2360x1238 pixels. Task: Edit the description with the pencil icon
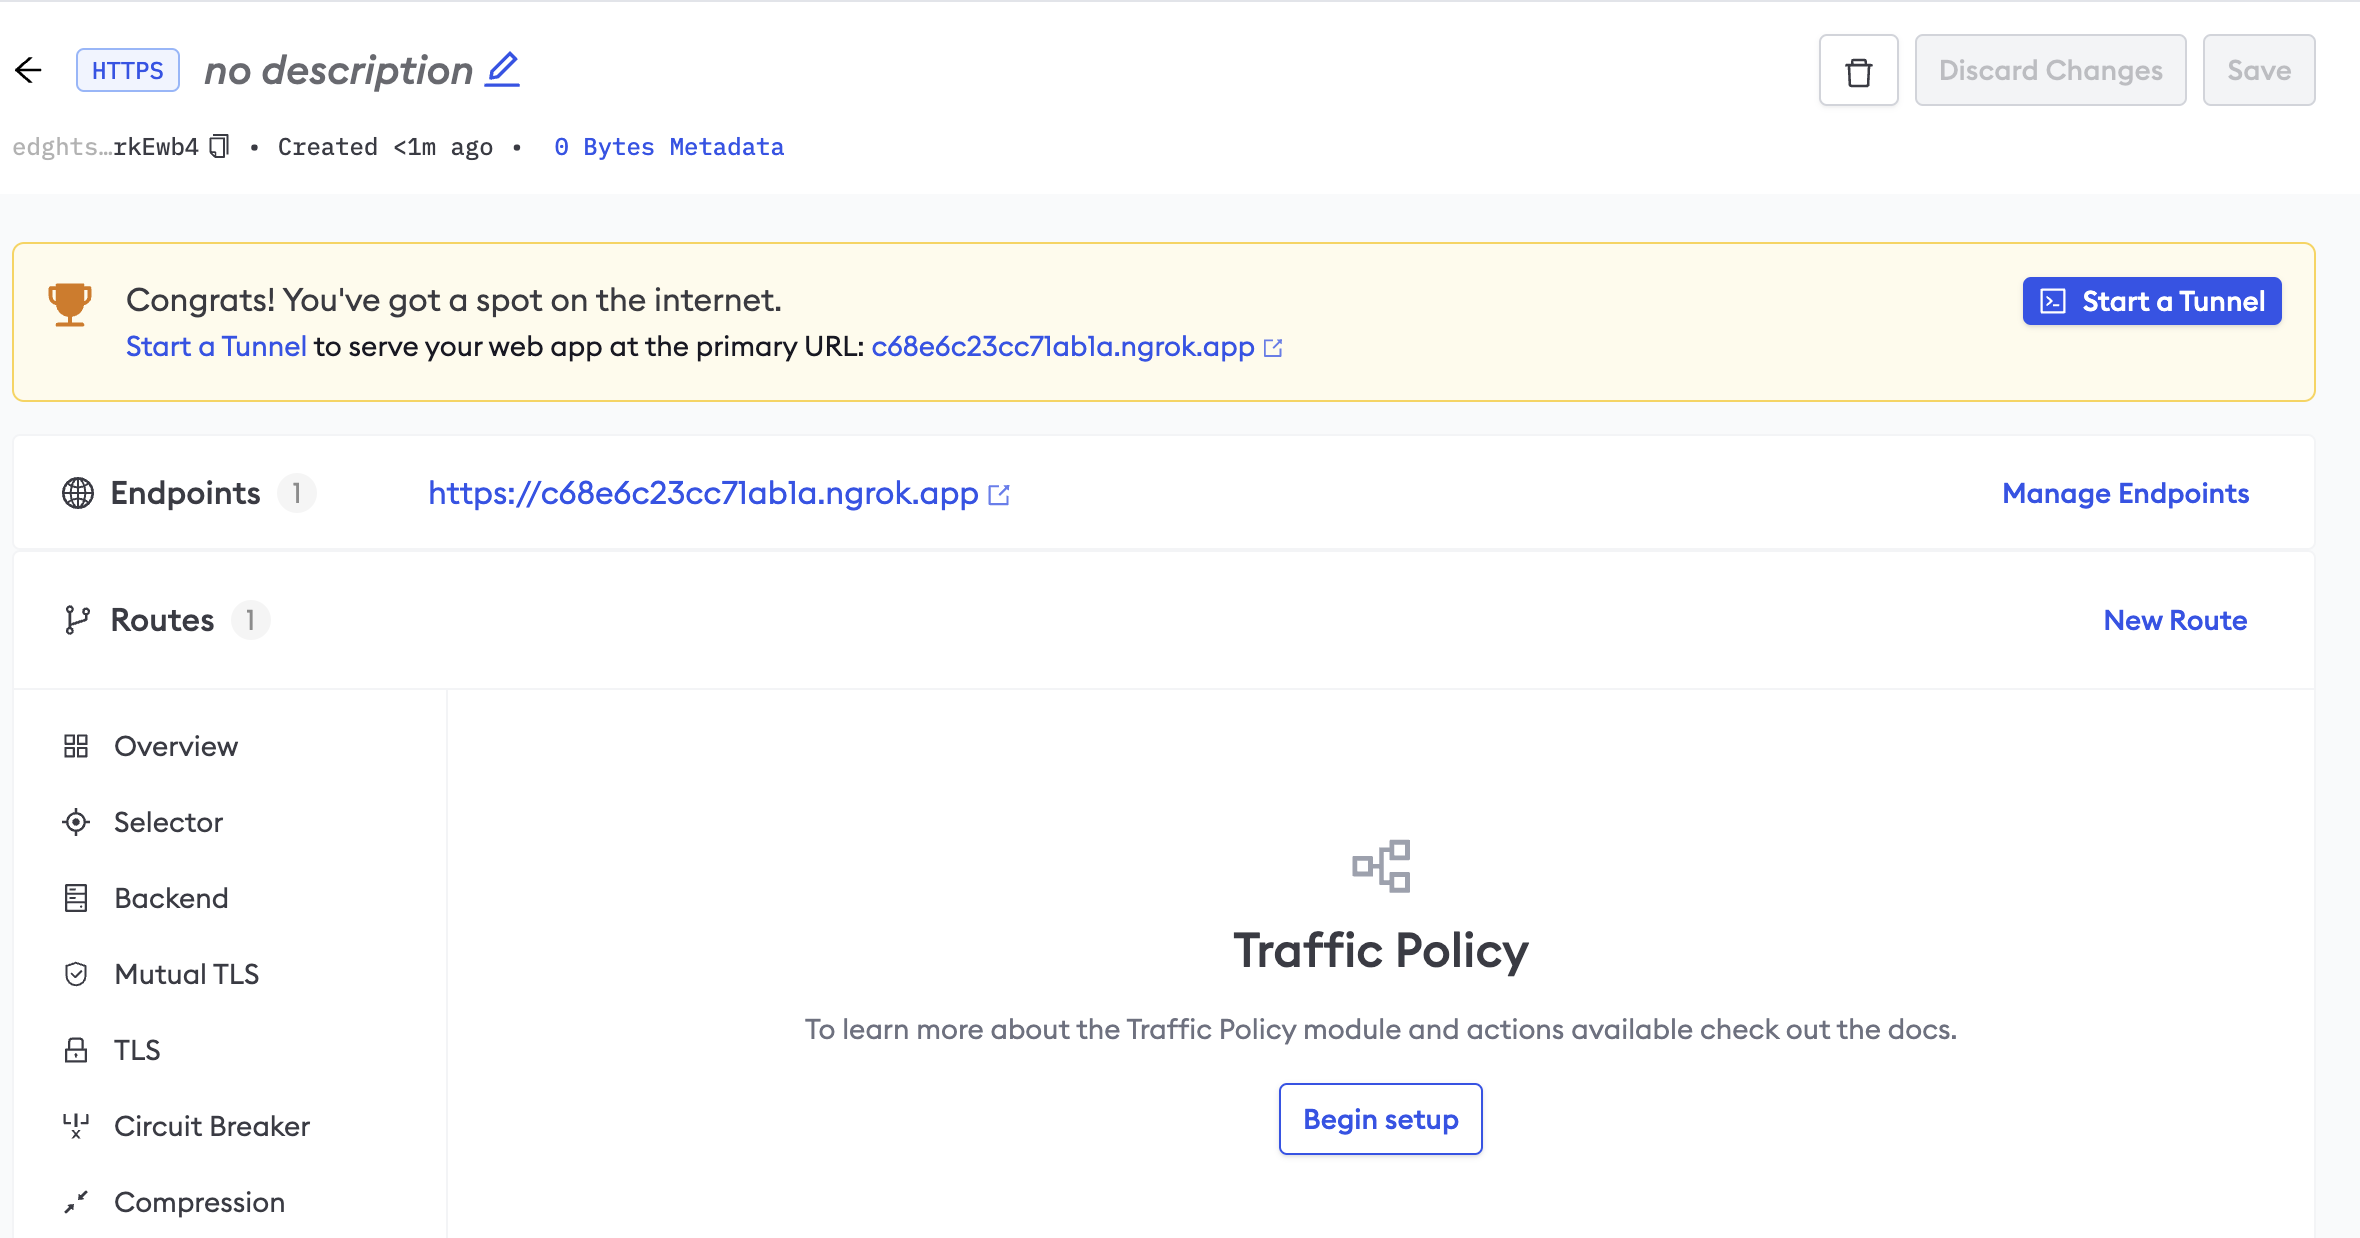pyautogui.click(x=502, y=70)
